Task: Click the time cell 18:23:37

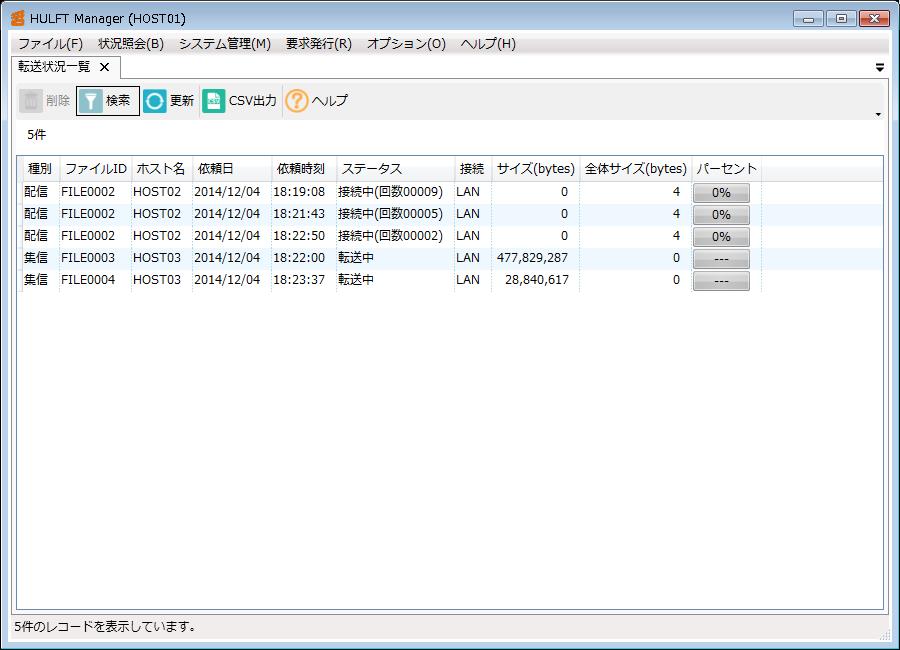Action: pos(299,280)
